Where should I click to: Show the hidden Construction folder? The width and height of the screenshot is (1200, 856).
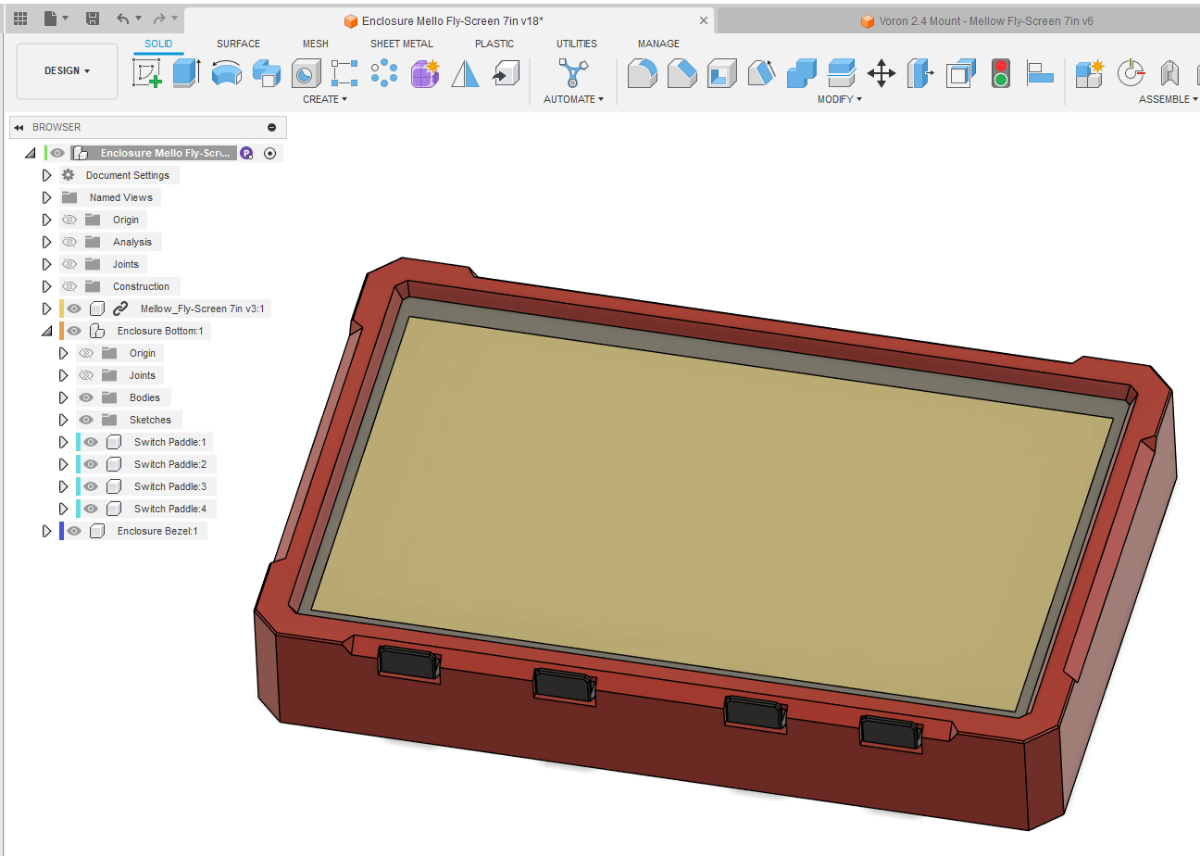pyautogui.click(x=70, y=286)
